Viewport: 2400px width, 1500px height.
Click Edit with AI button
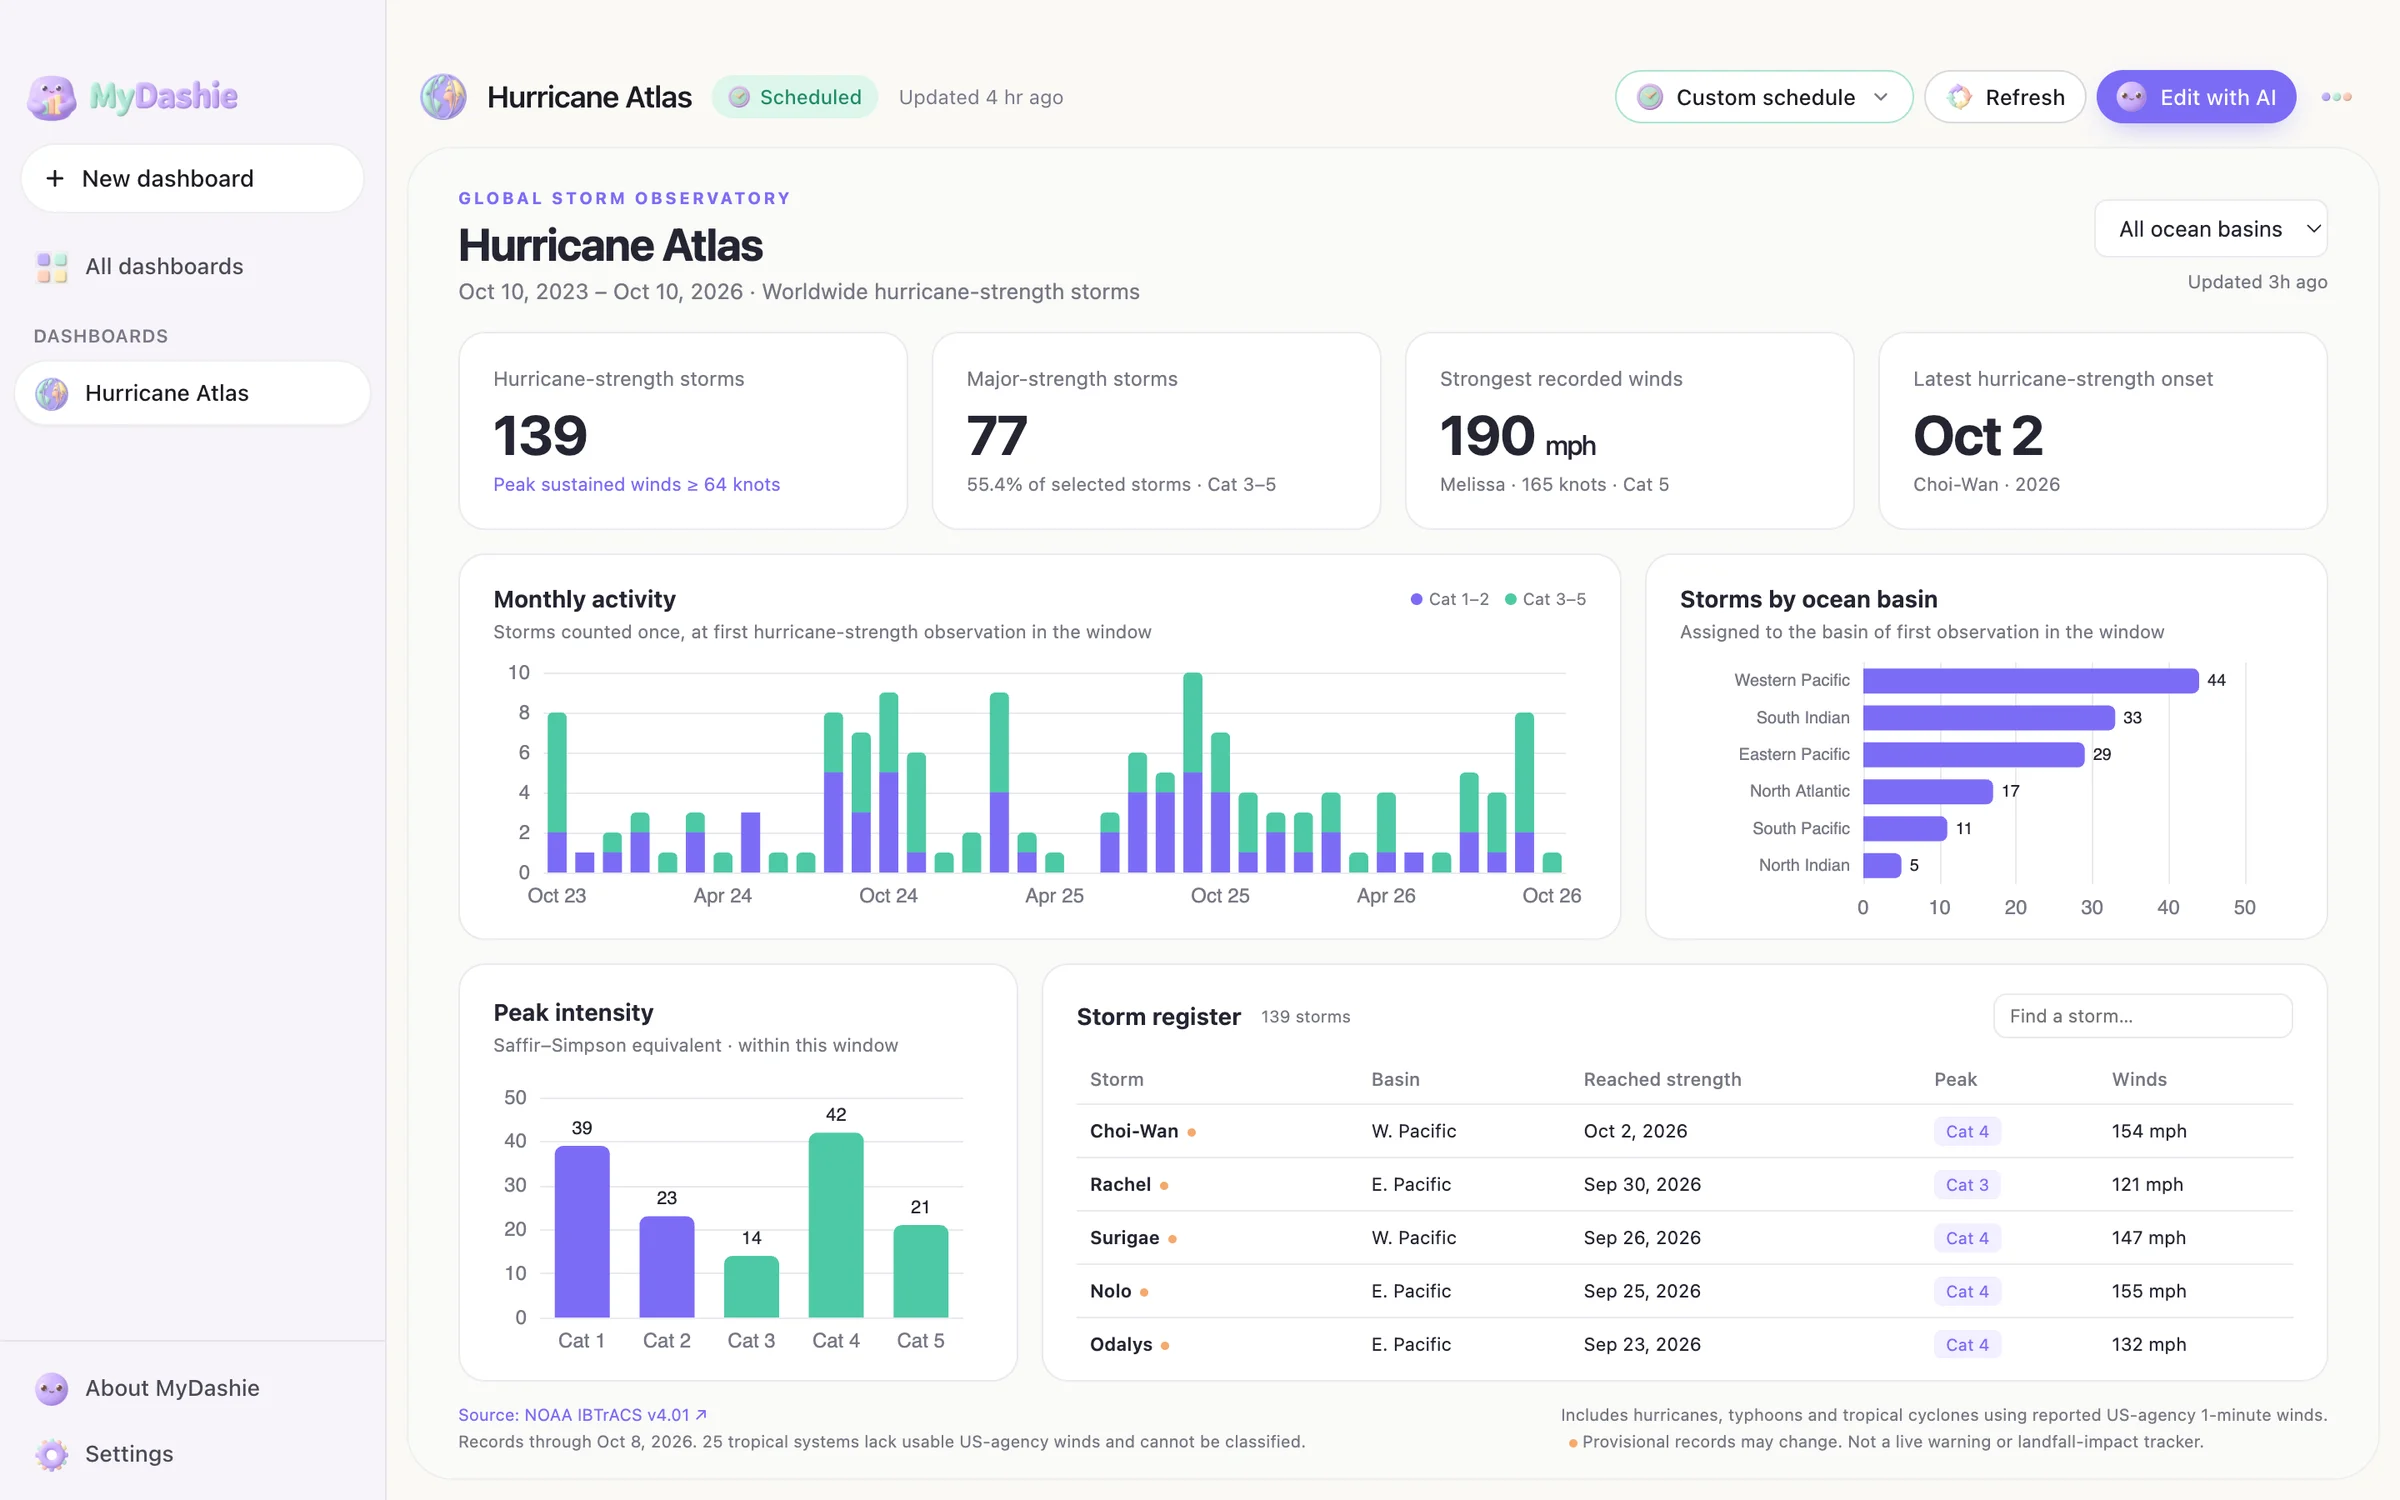[x=2196, y=97]
